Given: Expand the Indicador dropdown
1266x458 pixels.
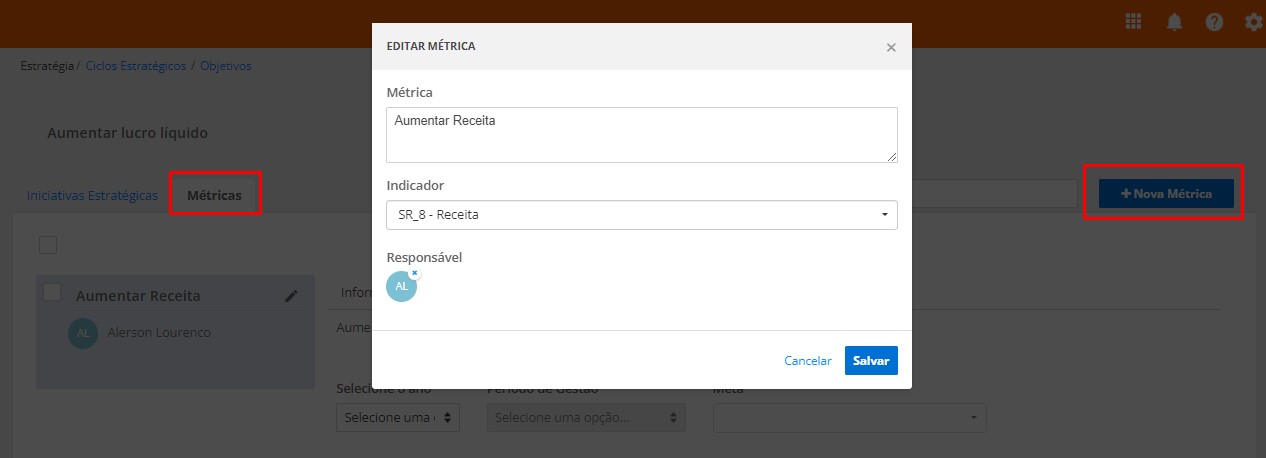Looking at the screenshot, I should tap(641, 215).
